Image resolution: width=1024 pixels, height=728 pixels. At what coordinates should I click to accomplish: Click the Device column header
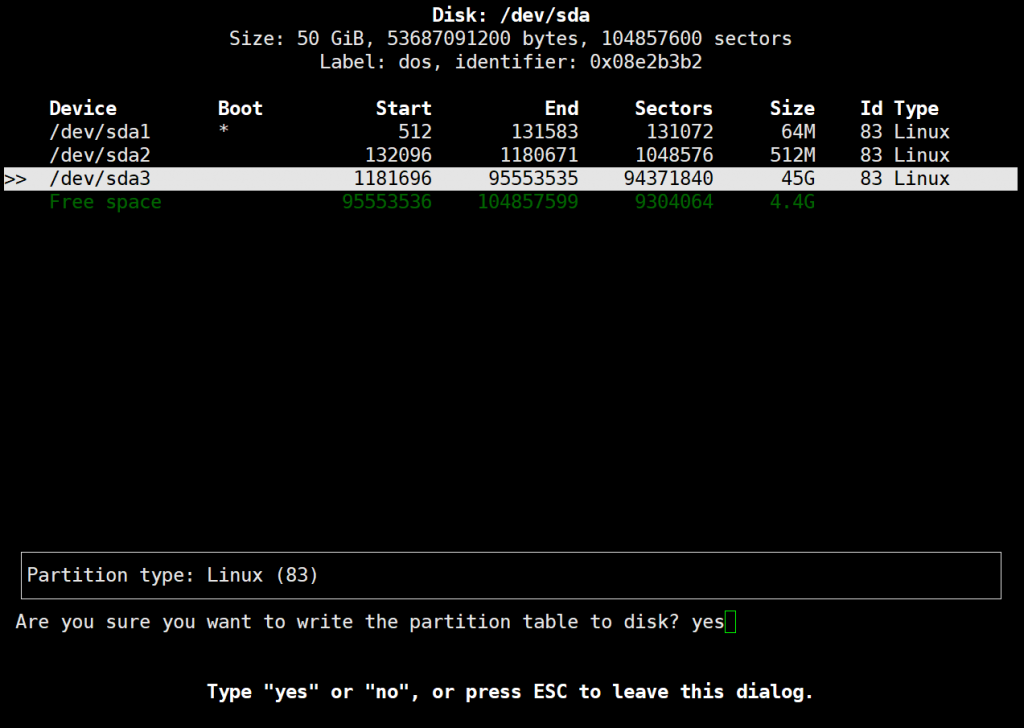pos(82,108)
